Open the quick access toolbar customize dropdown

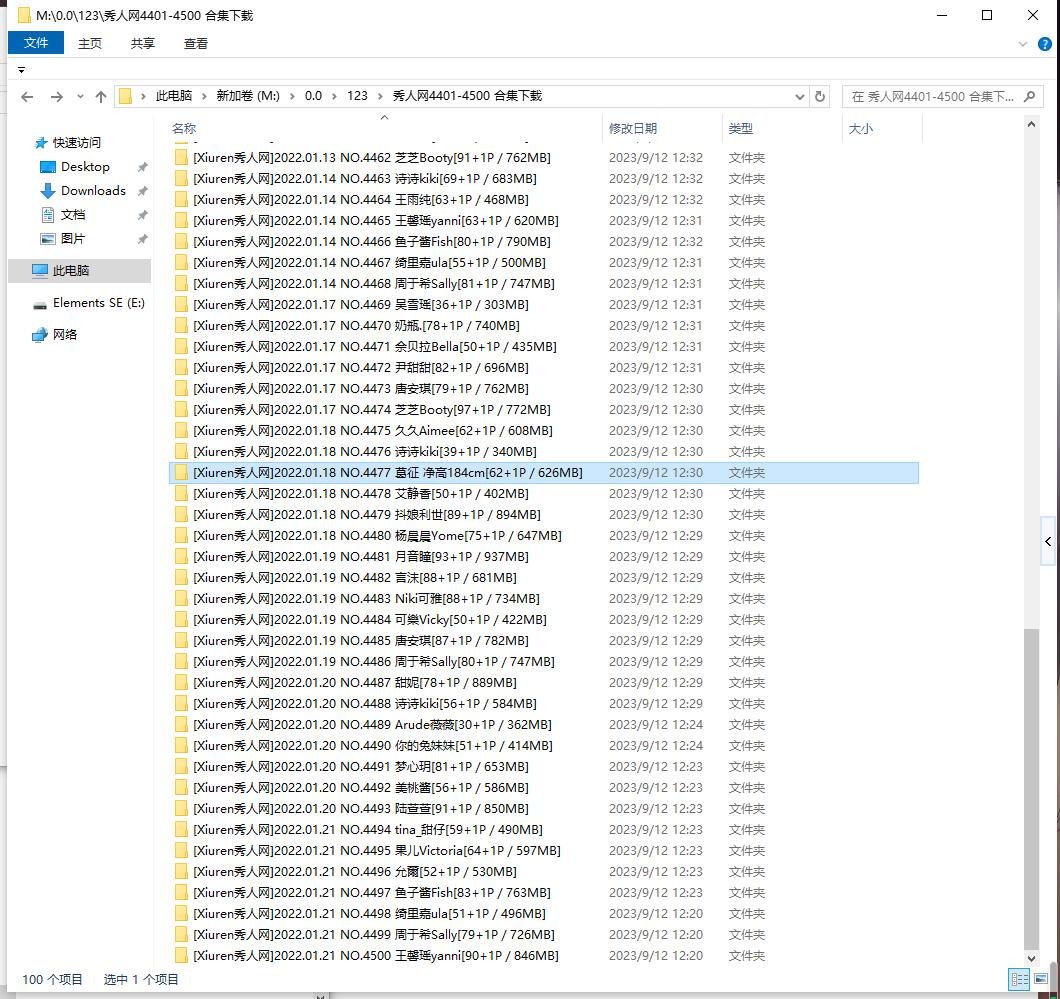[22, 70]
